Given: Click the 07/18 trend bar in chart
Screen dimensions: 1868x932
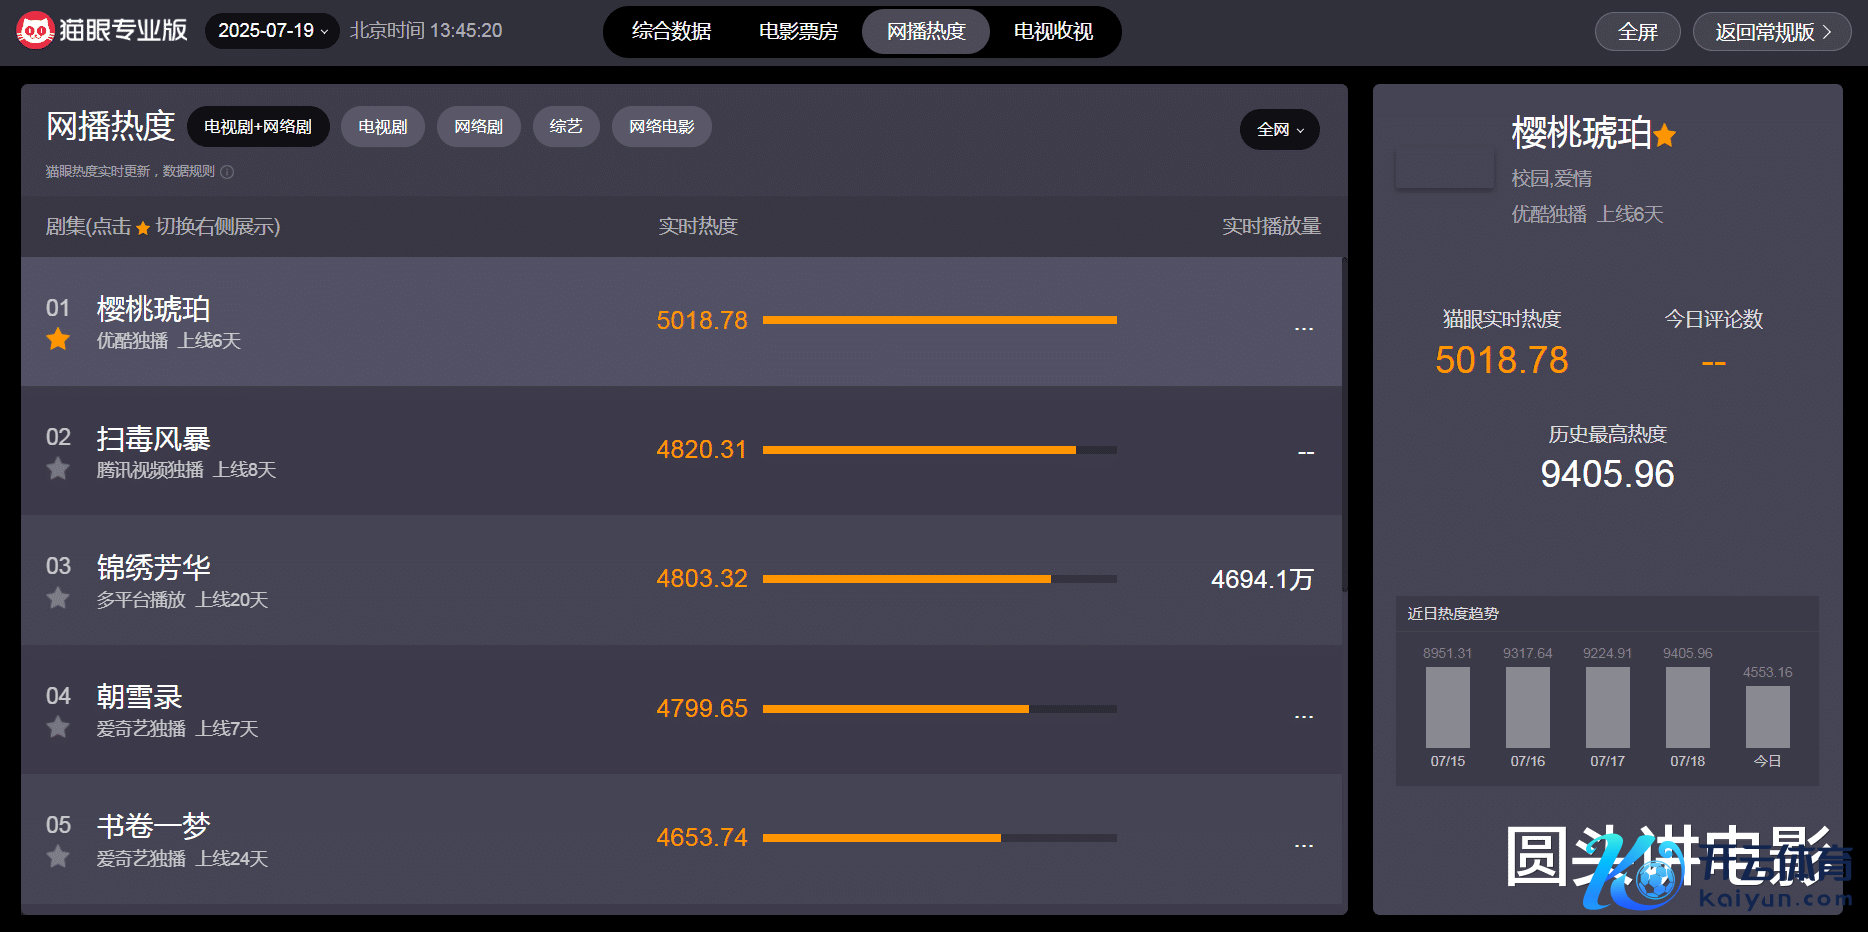Looking at the screenshot, I should [x=1687, y=707].
